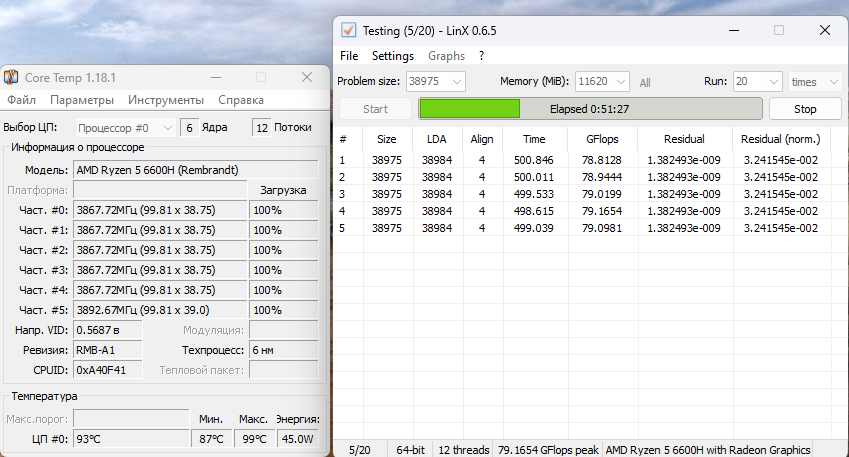Viewport: 849px width, 457px height.
Task: Click the # column header
Action: (348, 139)
